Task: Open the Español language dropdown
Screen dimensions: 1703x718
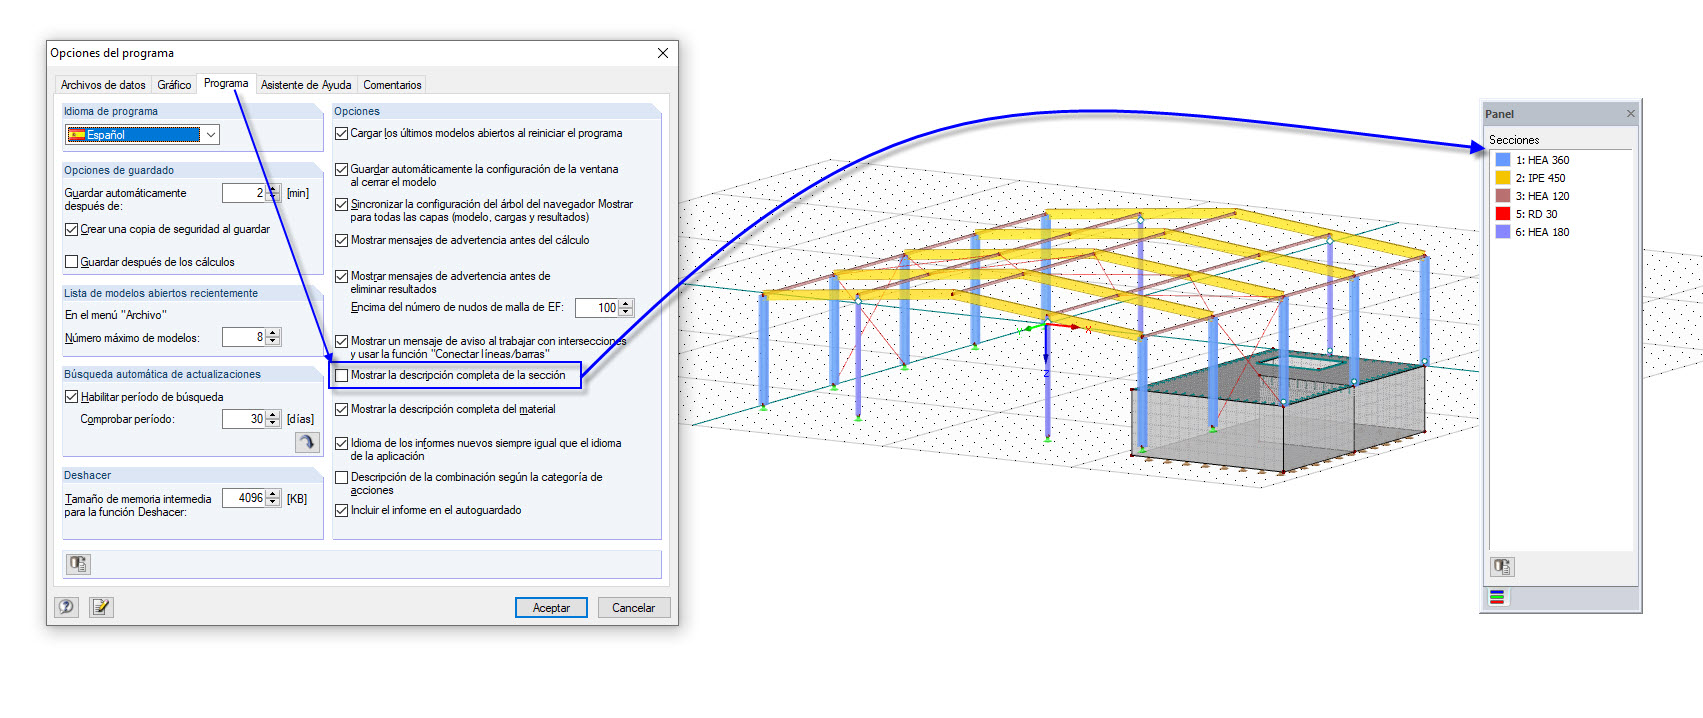Action: point(211,134)
